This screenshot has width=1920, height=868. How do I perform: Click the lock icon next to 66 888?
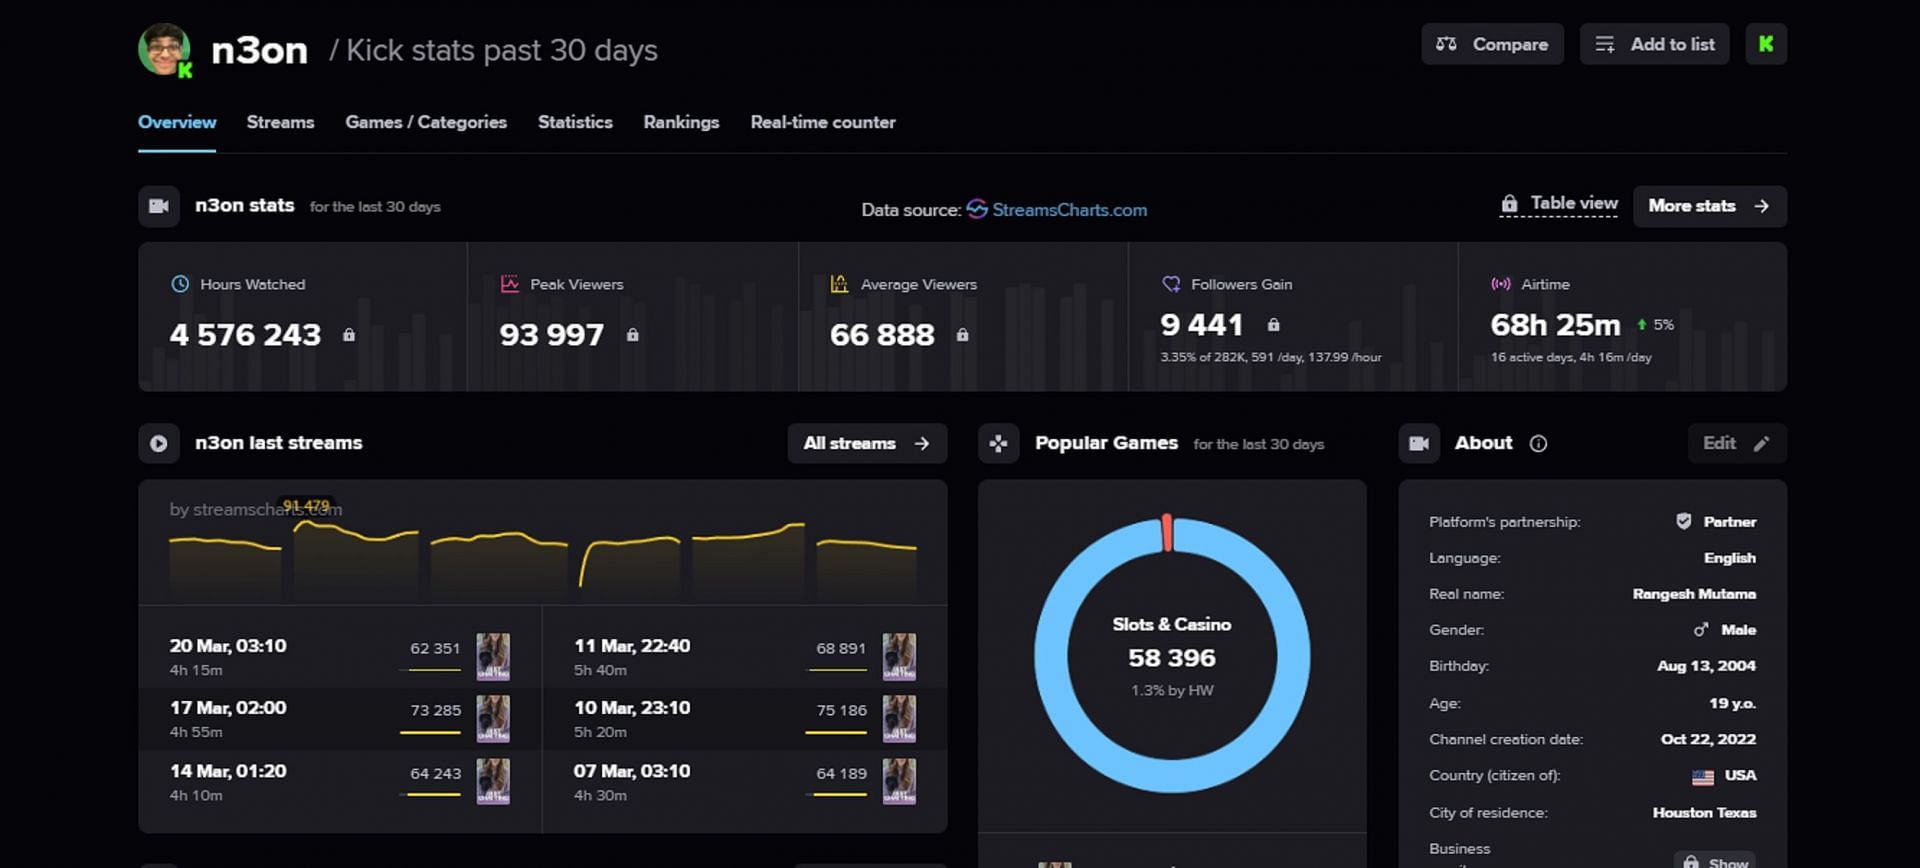962,335
